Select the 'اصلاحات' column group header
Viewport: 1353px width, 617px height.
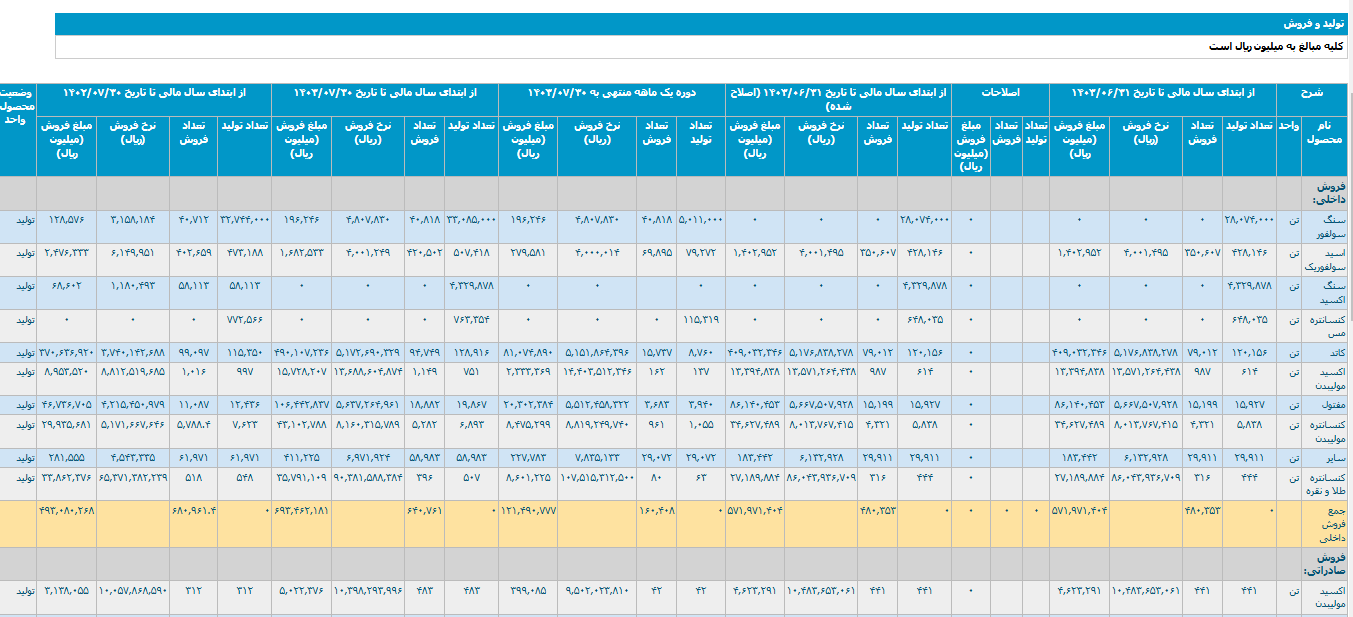point(1000,92)
